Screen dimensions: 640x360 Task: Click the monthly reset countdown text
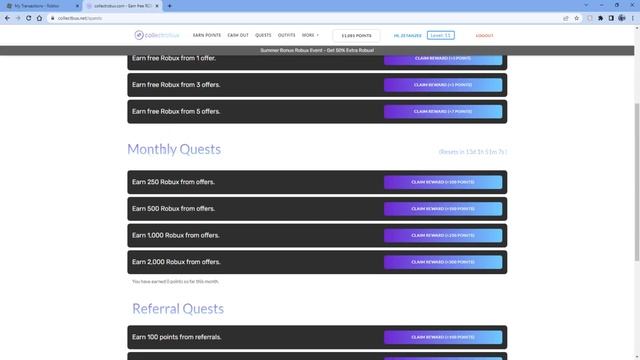(x=473, y=152)
